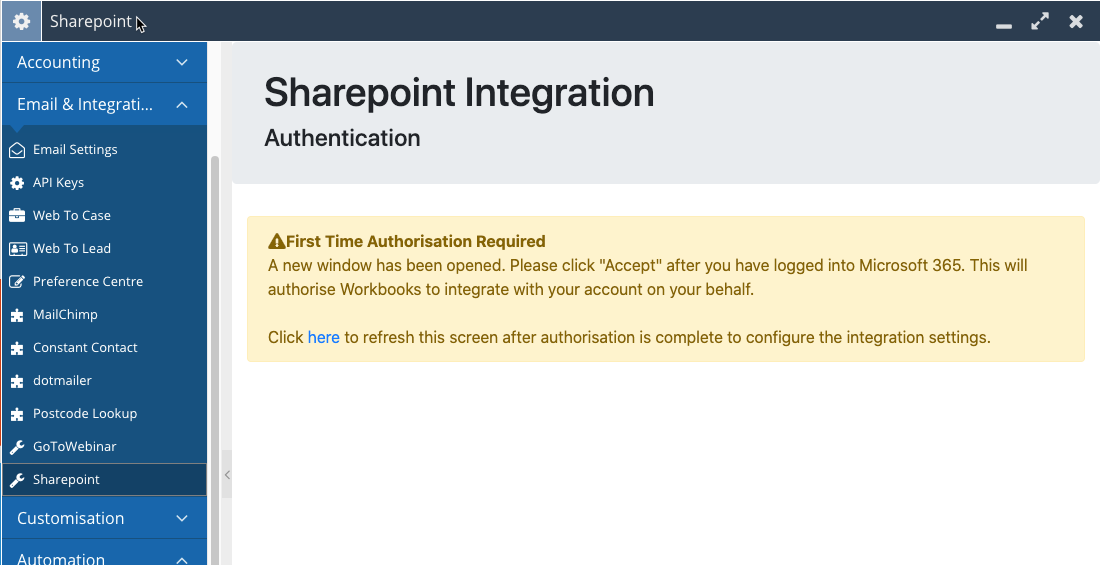
Task: Click the GoToWebinar wrench icon
Action: point(17,446)
